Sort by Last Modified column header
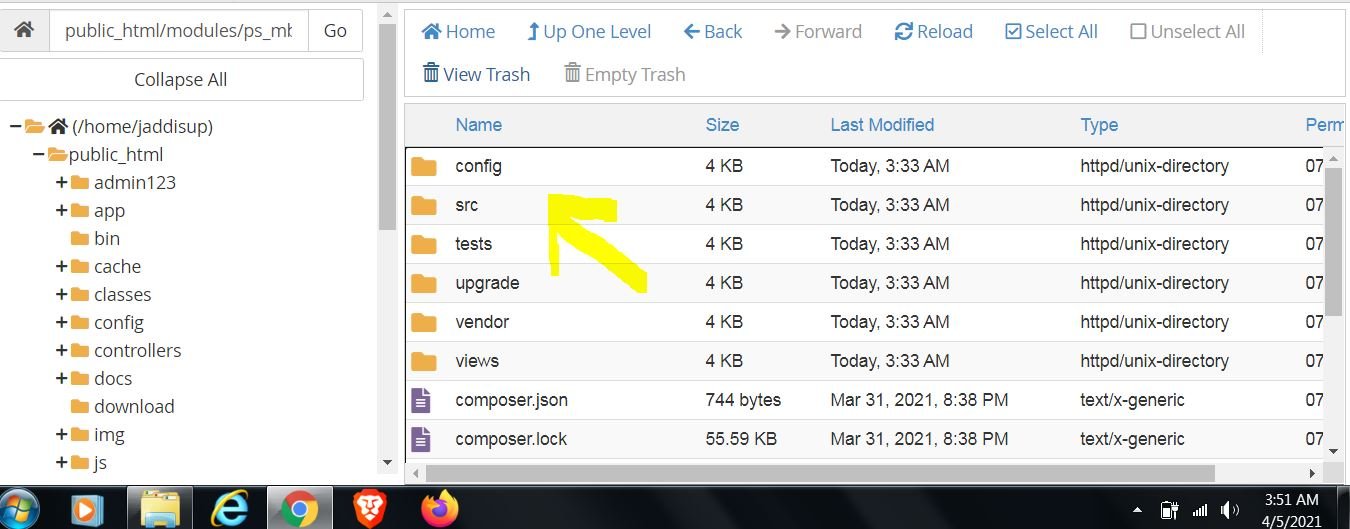The width and height of the screenshot is (1350, 529). pyautogui.click(x=881, y=125)
